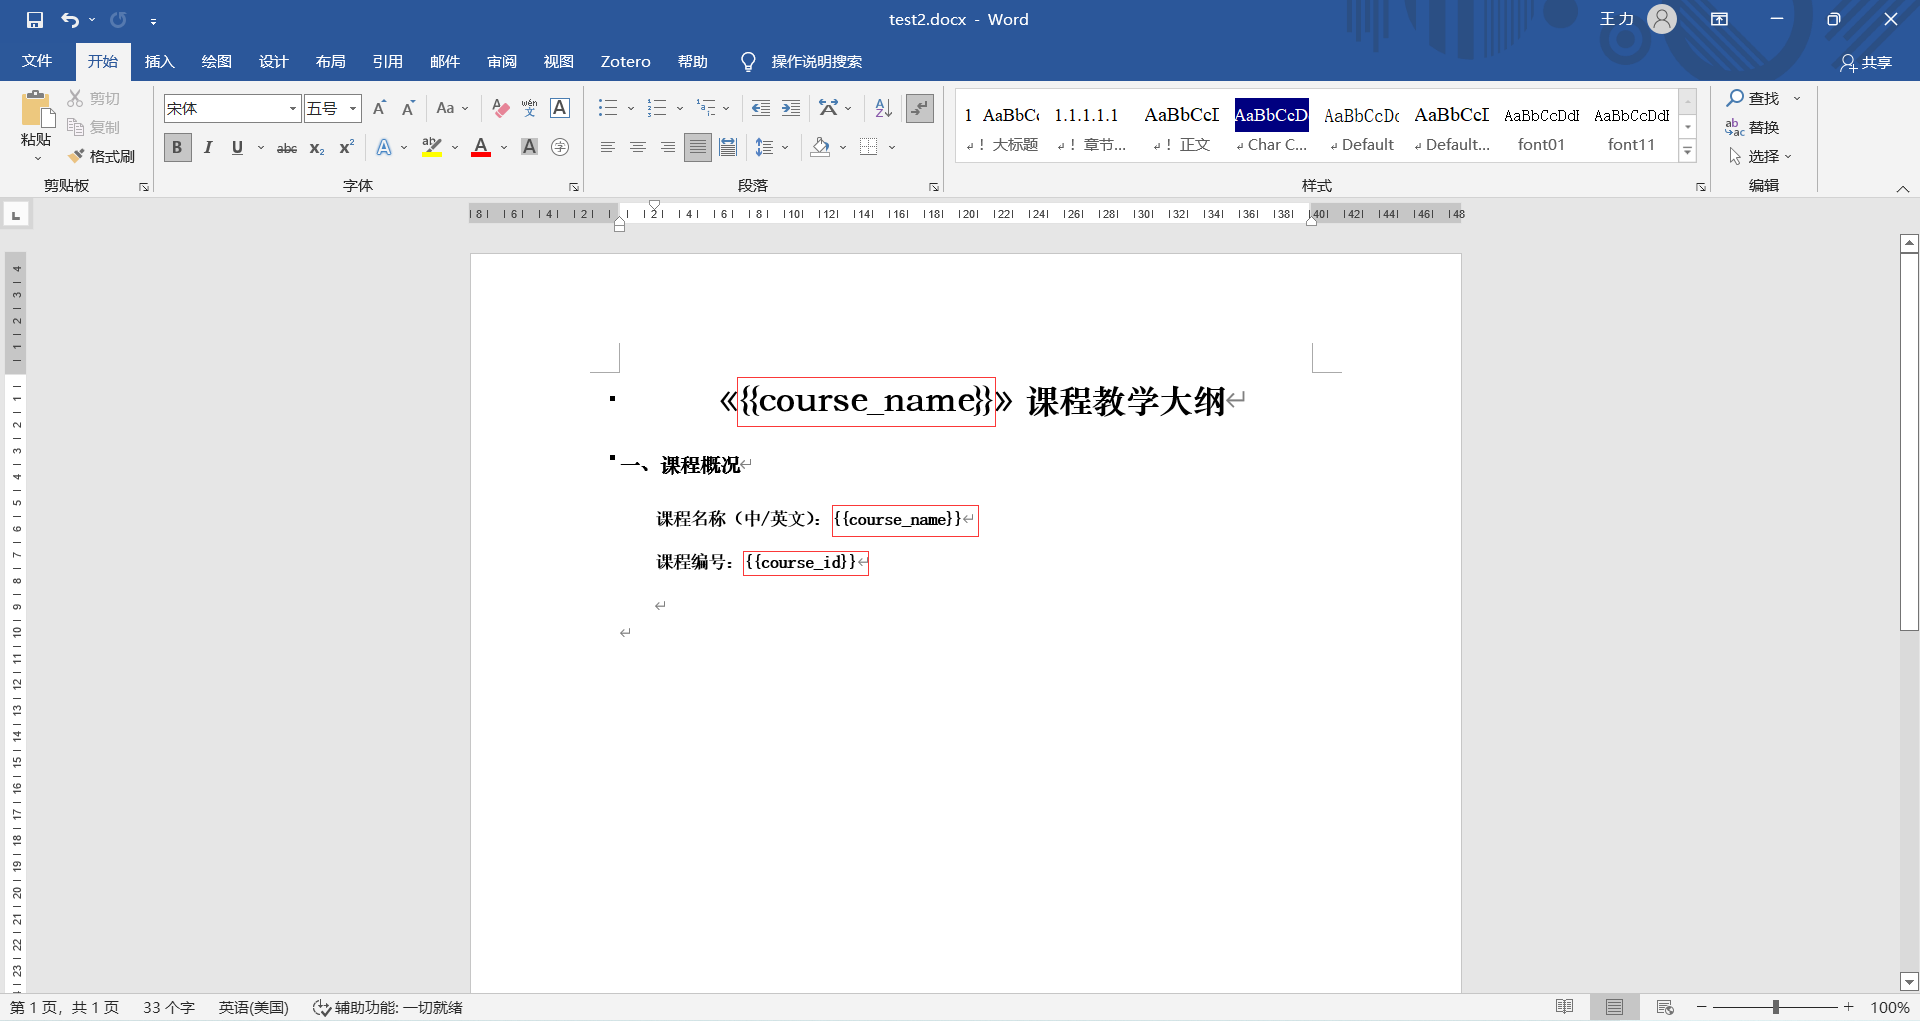1920x1021 pixels.
Task: Switch to 插入 tab
Action: coord(160,62)
